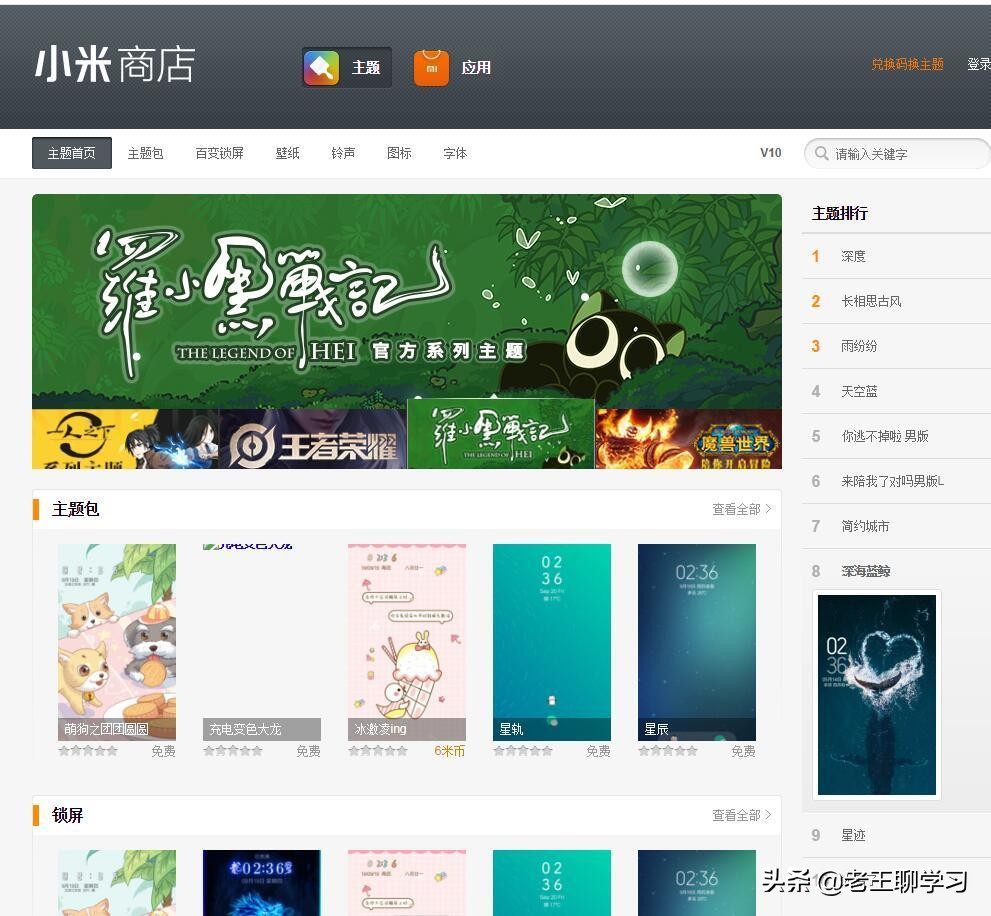Switch to the 壁纸 tab
Viewport: 991px width, 916px height.
(287, 153)
